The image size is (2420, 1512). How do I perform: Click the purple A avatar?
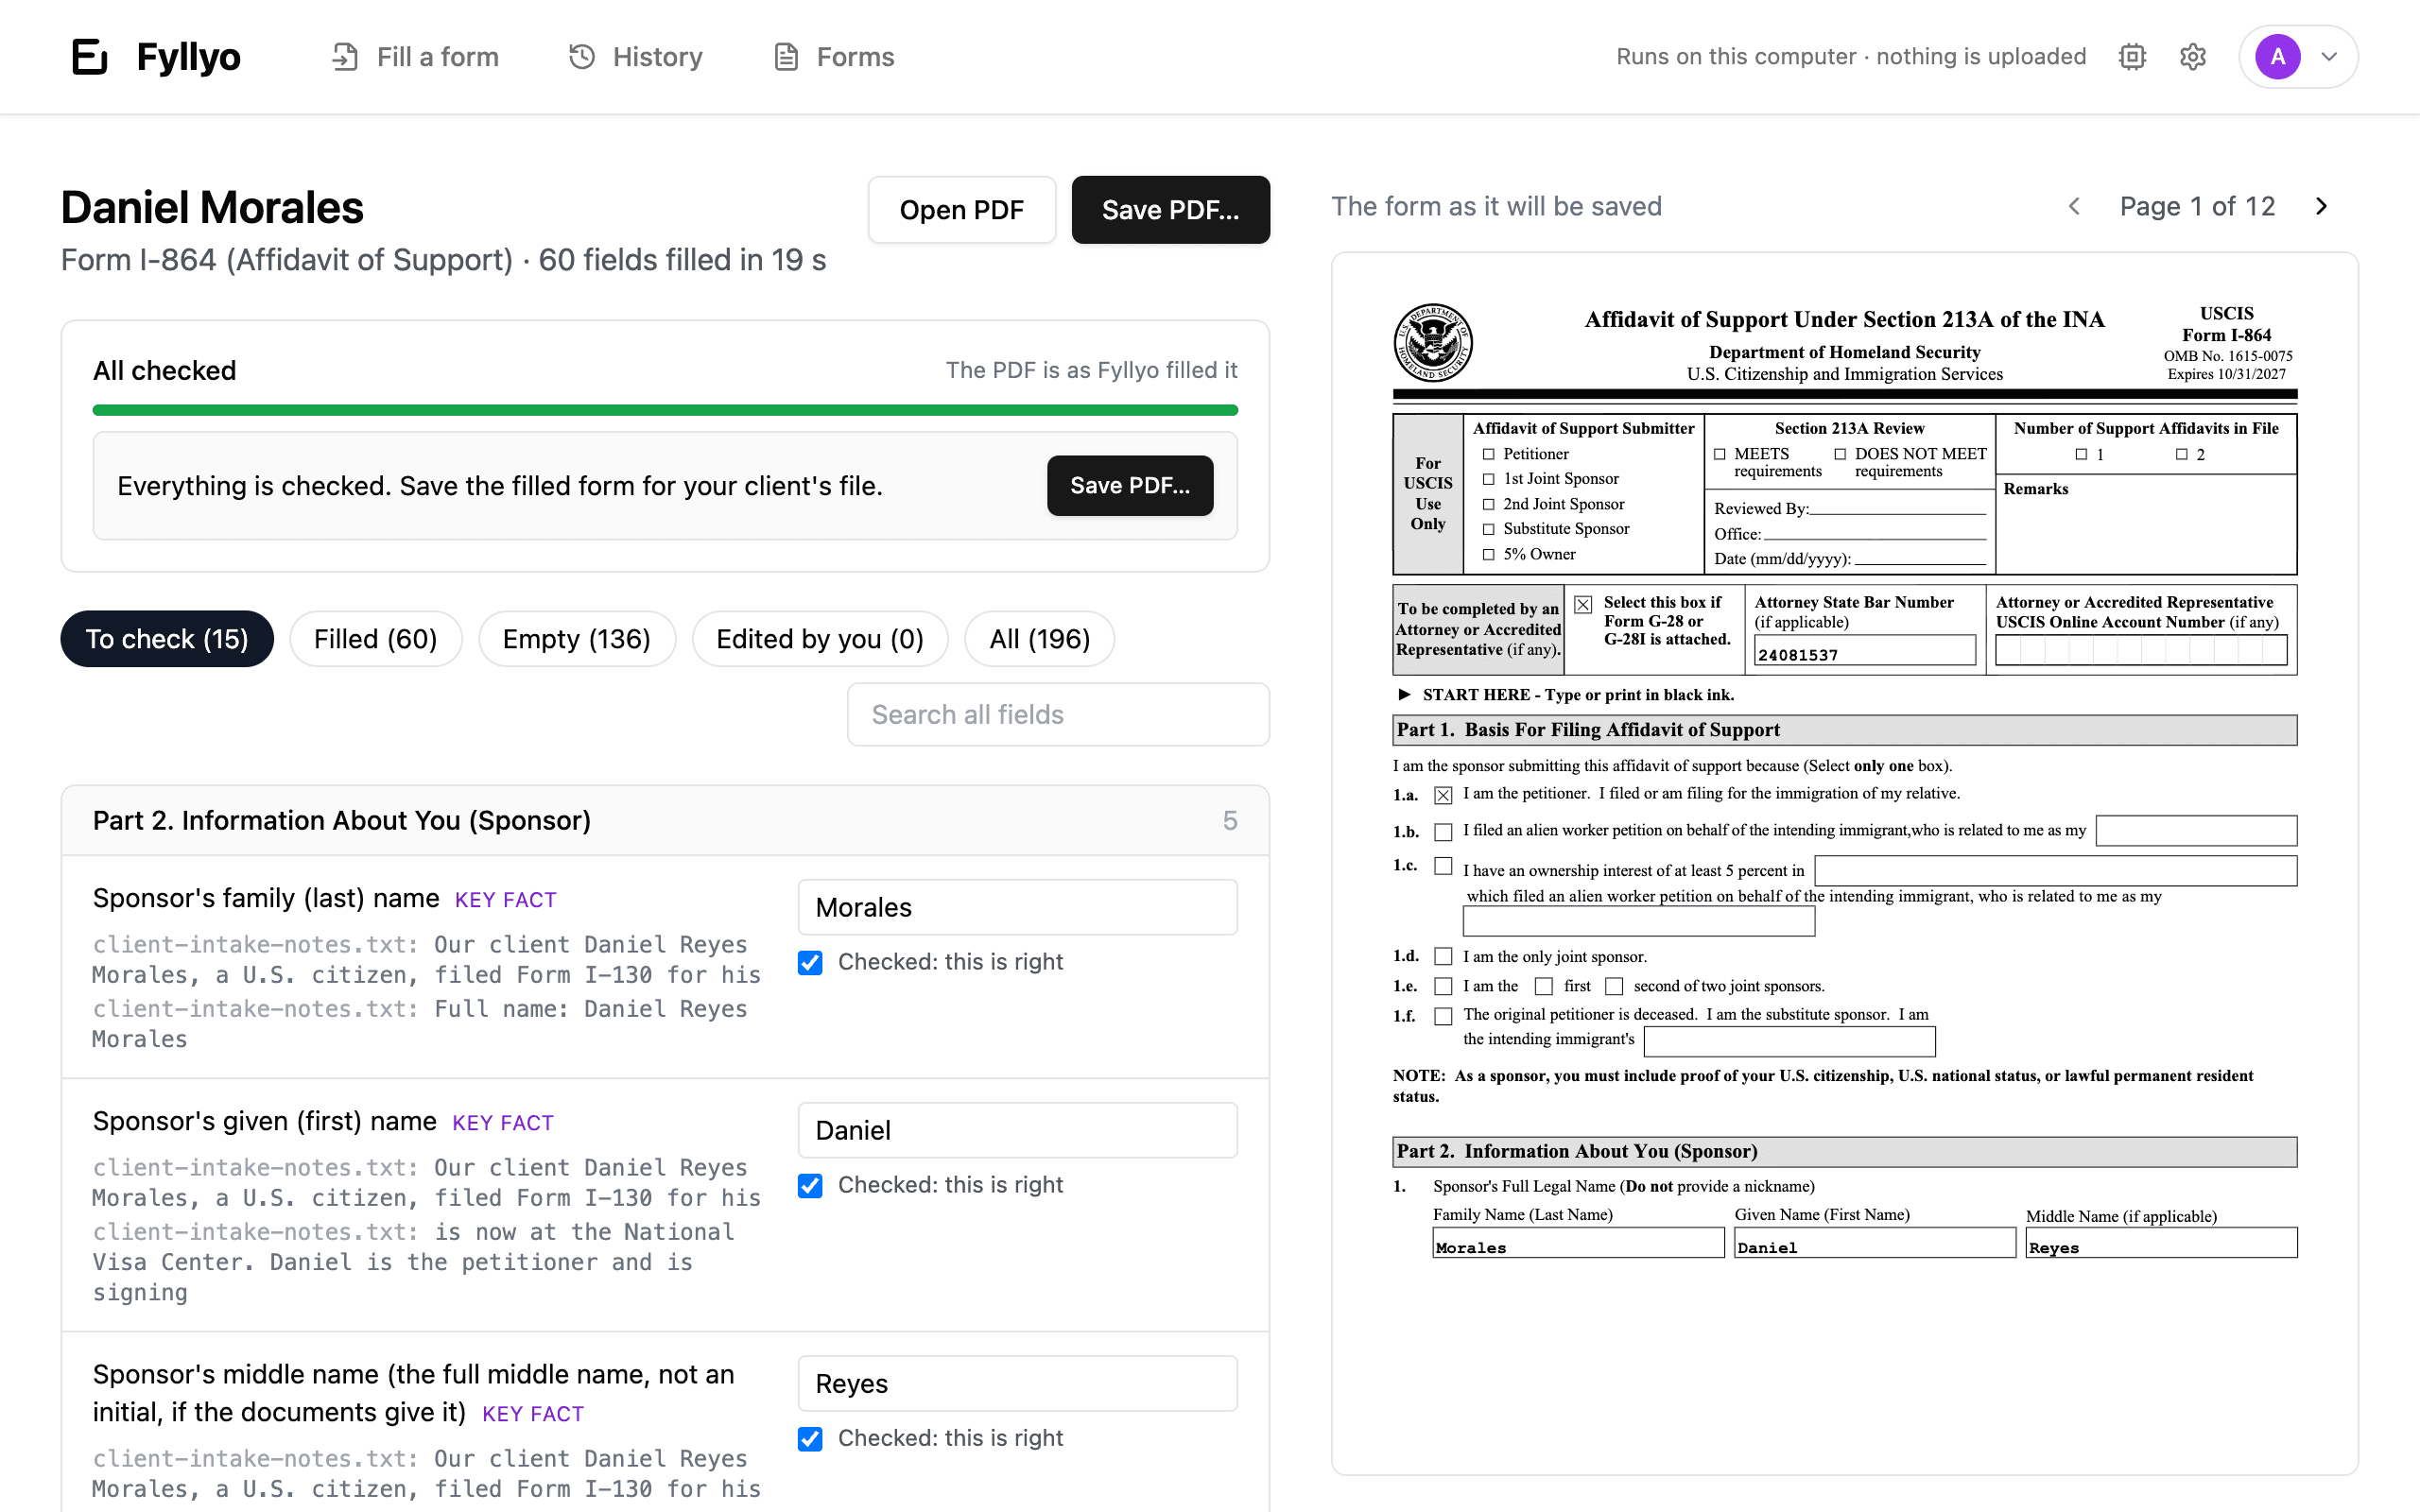point(2277,57)
